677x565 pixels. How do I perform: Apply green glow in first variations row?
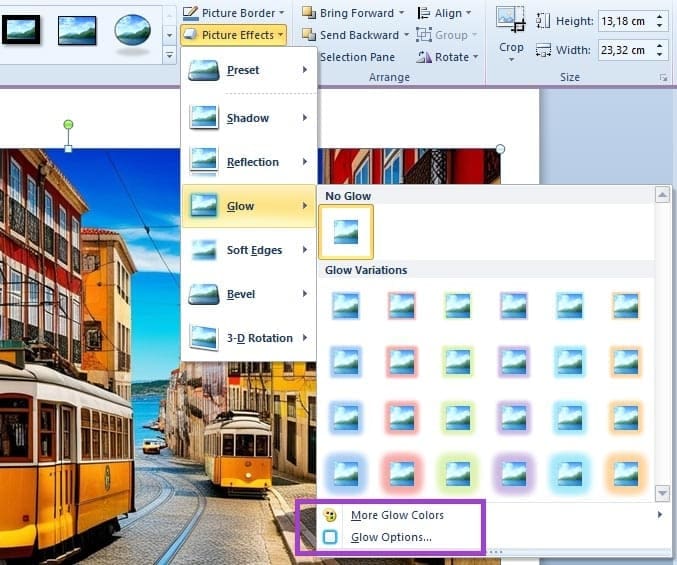tap(458, 306)
